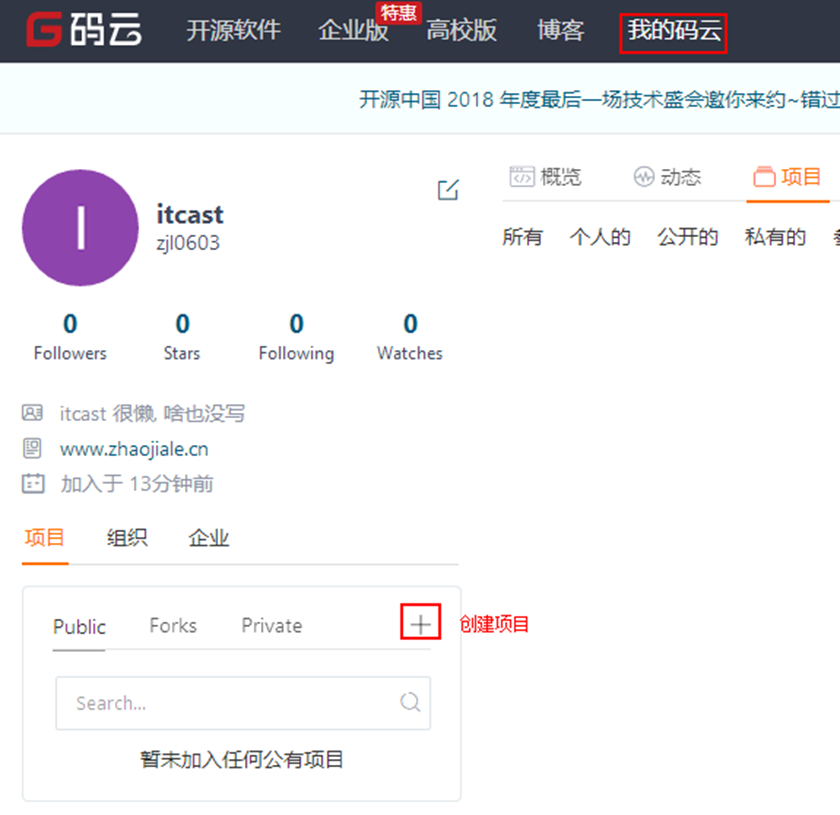The width and height of the screenshot is (840, 815).
Task: Switch to the 组织 tab
Action: [x=127, y=537]
